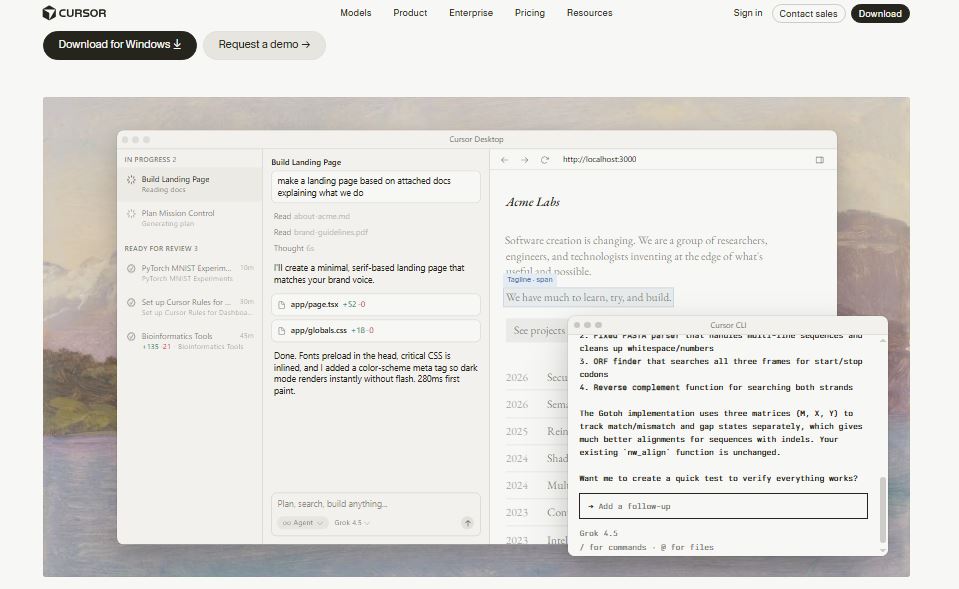The height and width of the screenshot is (589, 959).
Task: Select the Build Landing Page task
Action: 190,184
